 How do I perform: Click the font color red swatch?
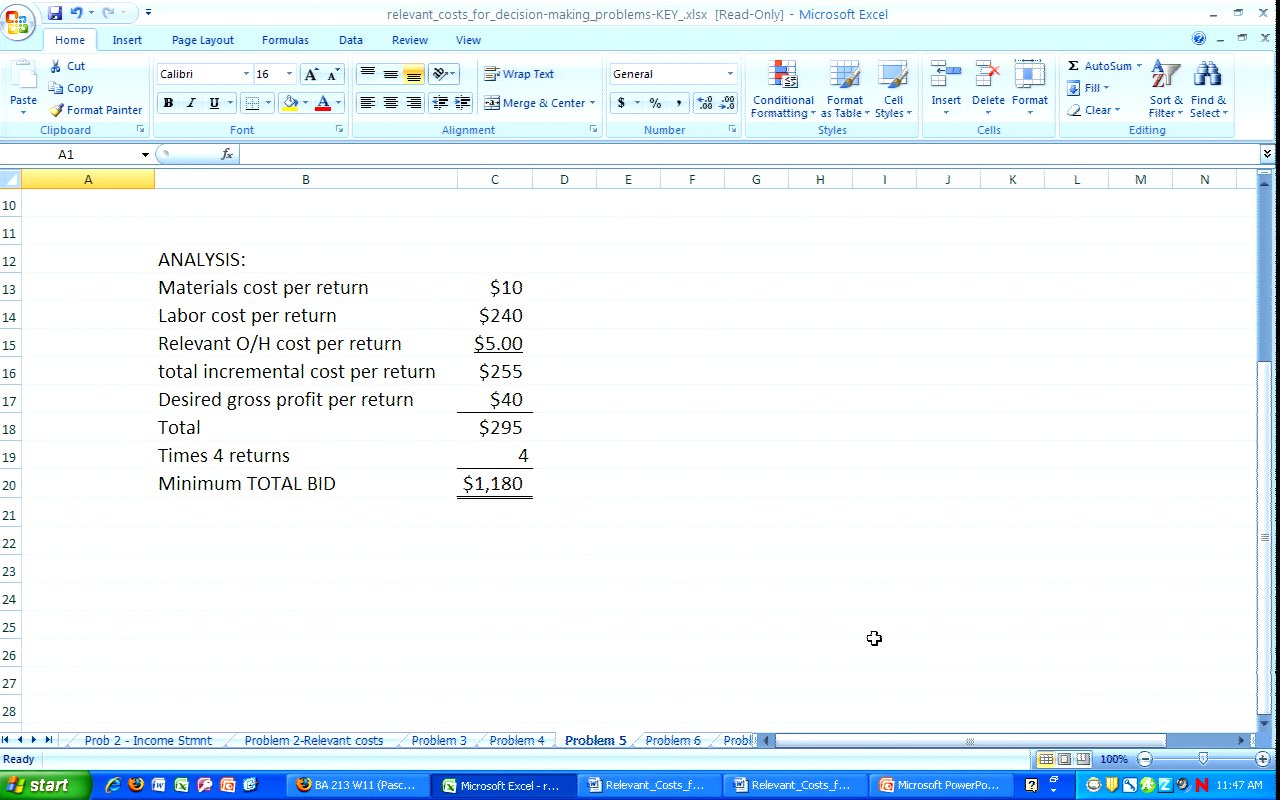[x=322, y=103]
